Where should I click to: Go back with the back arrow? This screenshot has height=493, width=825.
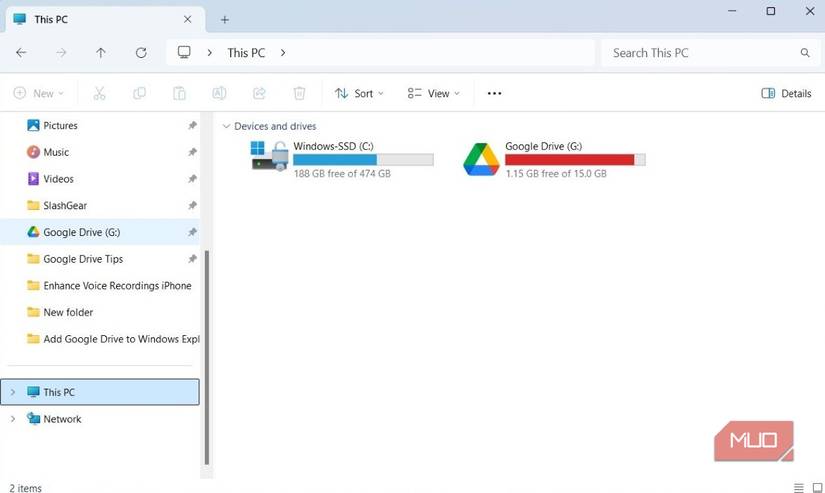tap(21, 53)
